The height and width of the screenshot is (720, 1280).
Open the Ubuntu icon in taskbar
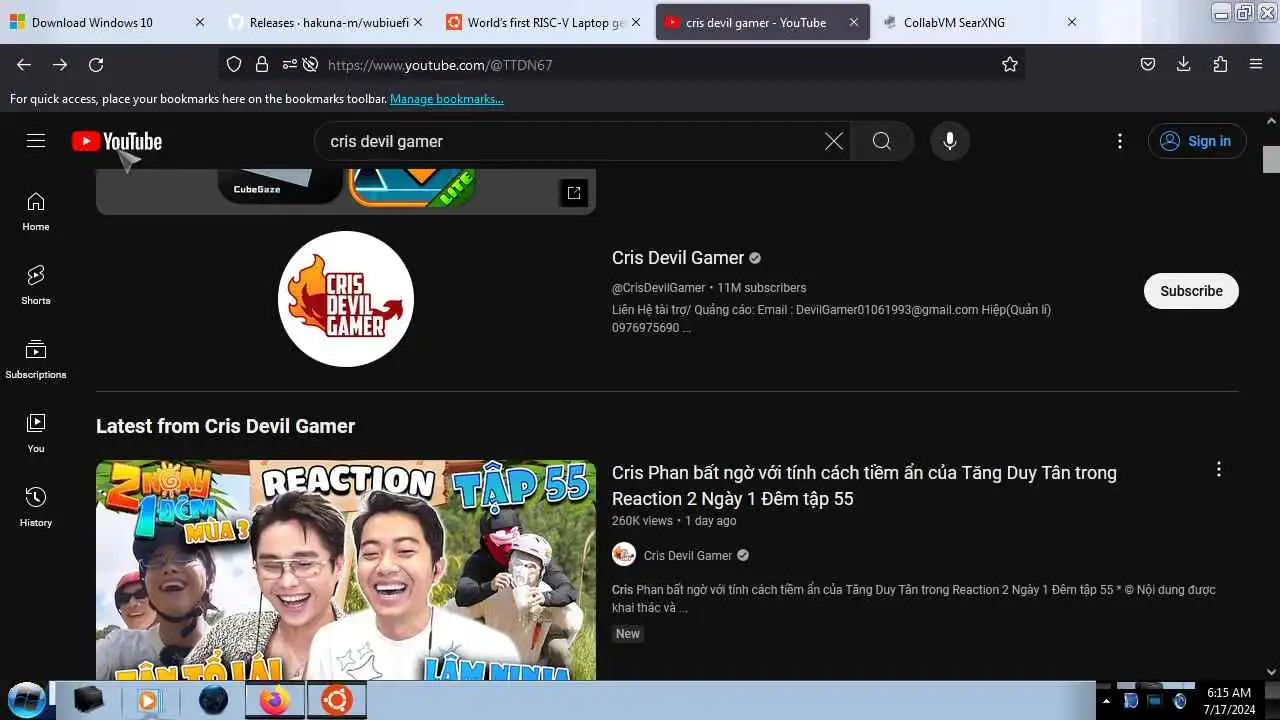click(x=336, y=701)
